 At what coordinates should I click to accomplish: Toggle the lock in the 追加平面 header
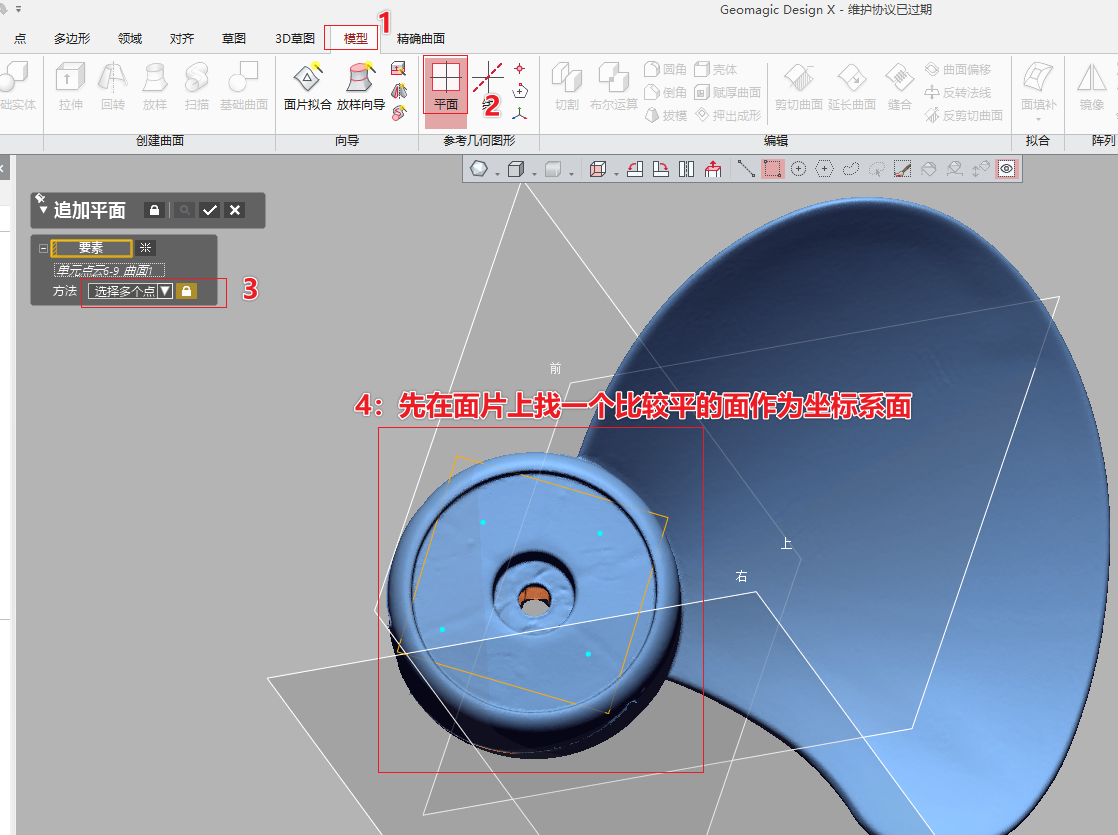(x=156, y=210)
